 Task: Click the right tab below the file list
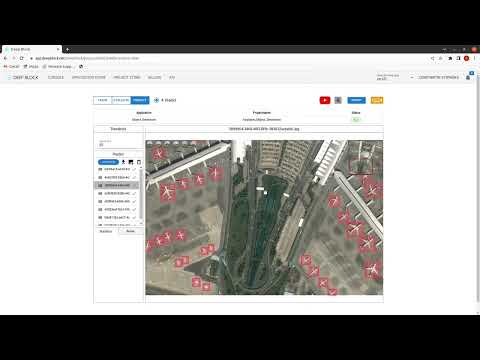[x=131, y=231]
